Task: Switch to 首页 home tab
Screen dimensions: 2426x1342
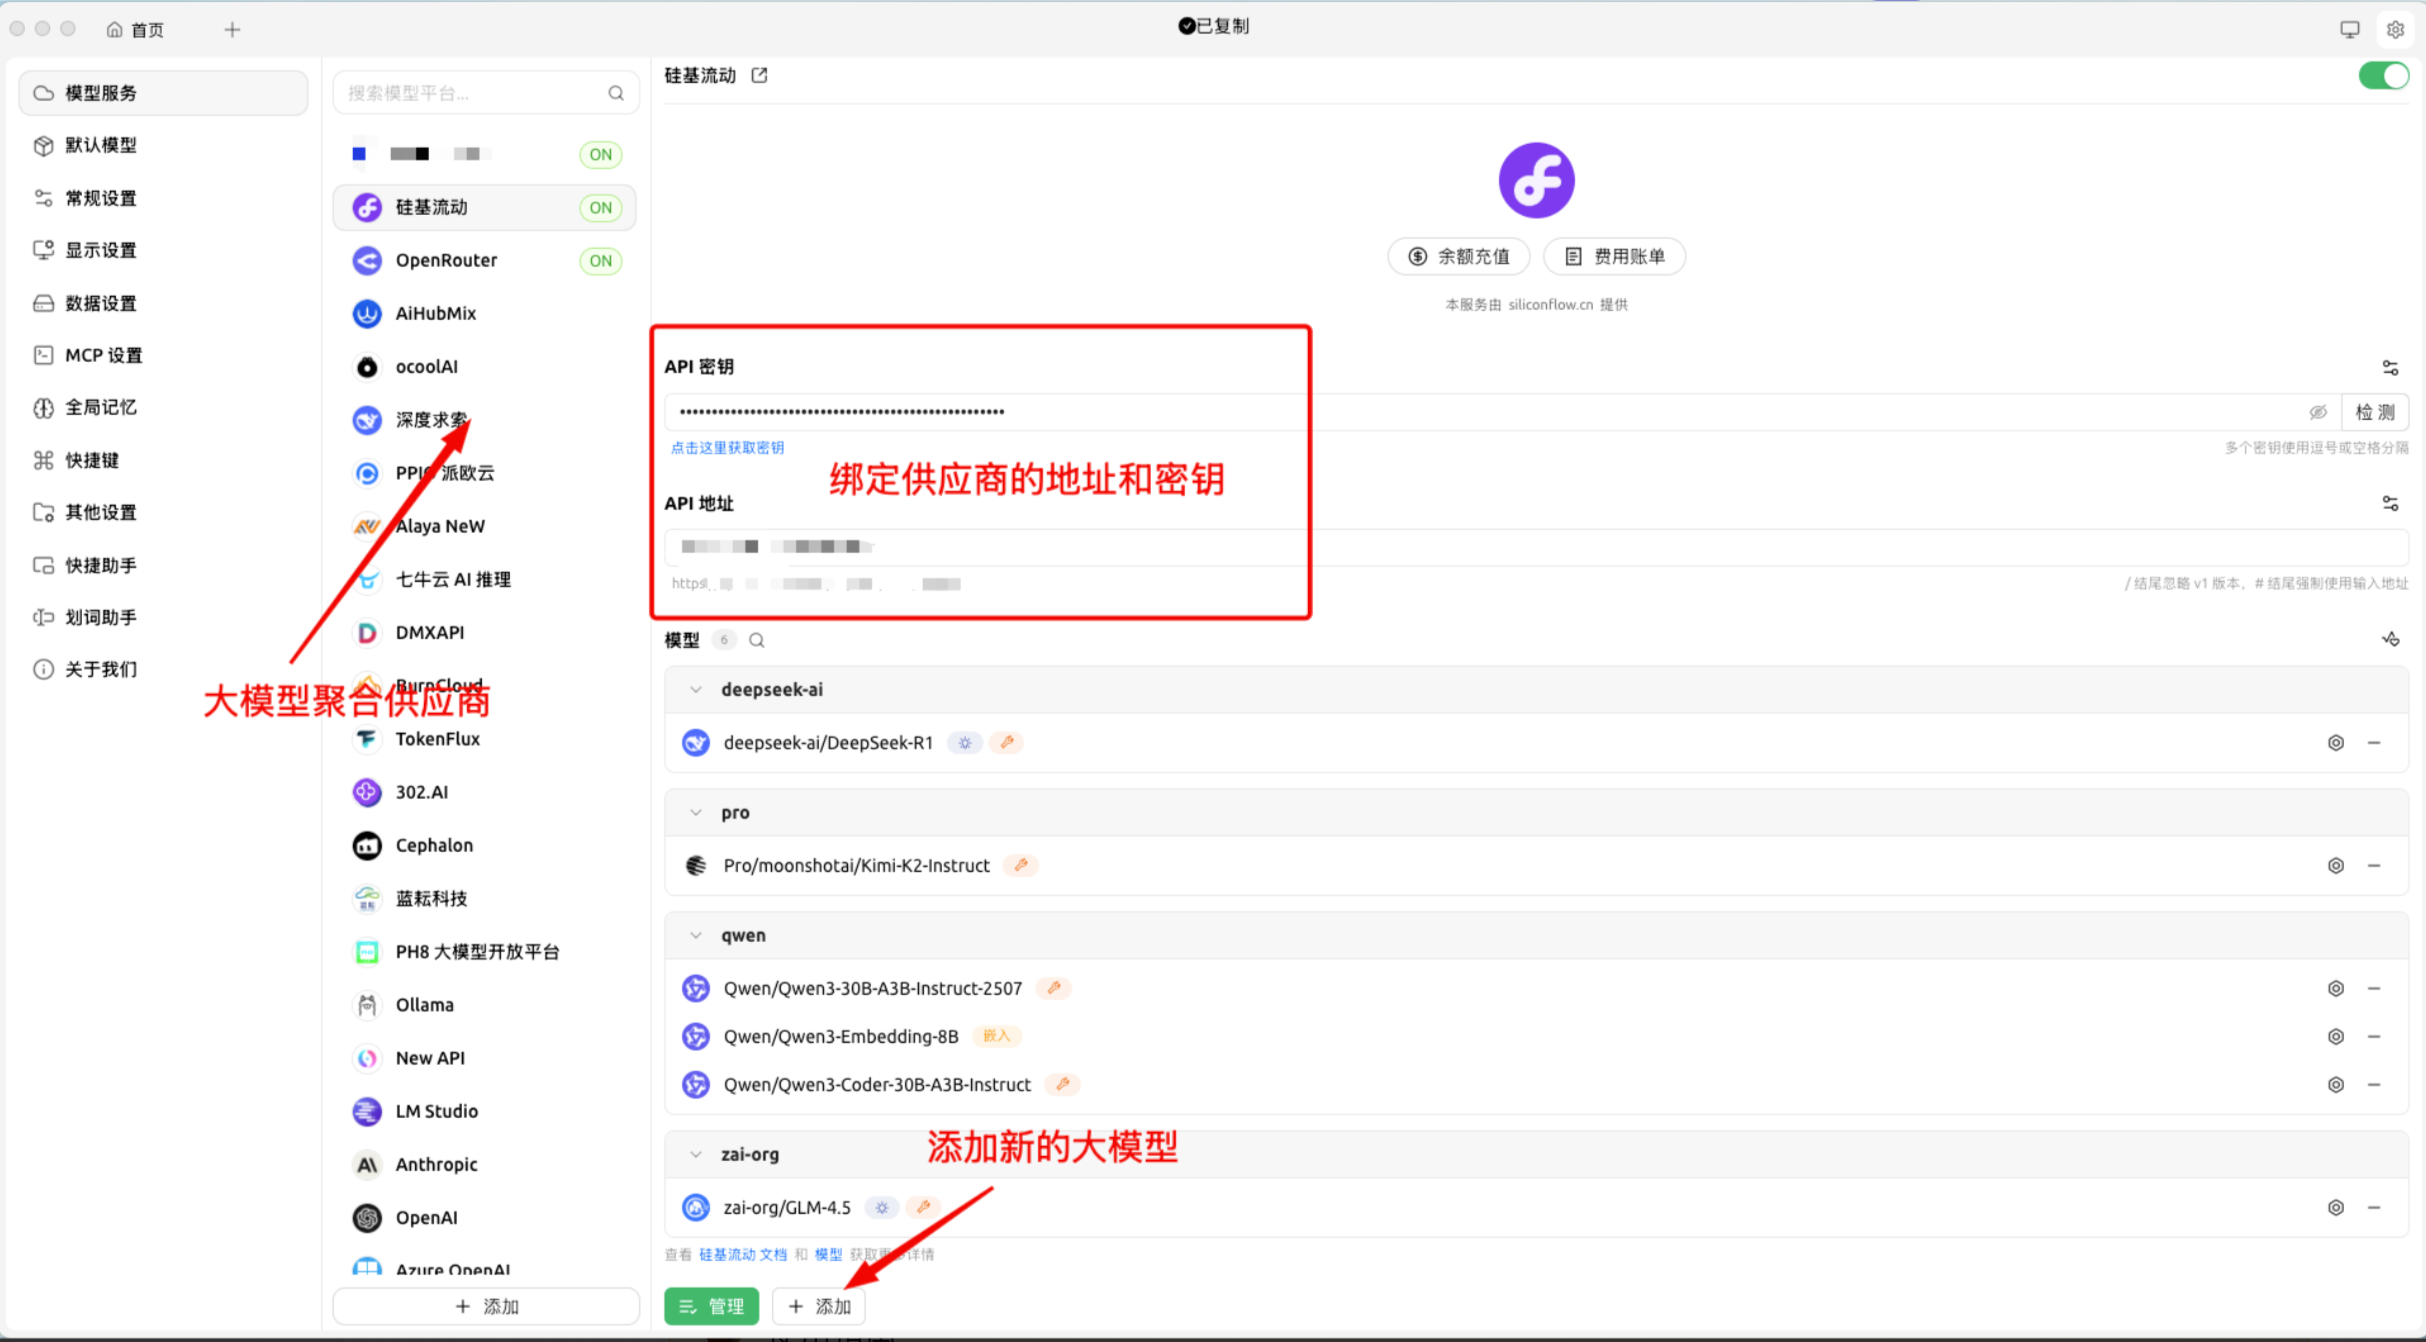Action: click(135, 30)
